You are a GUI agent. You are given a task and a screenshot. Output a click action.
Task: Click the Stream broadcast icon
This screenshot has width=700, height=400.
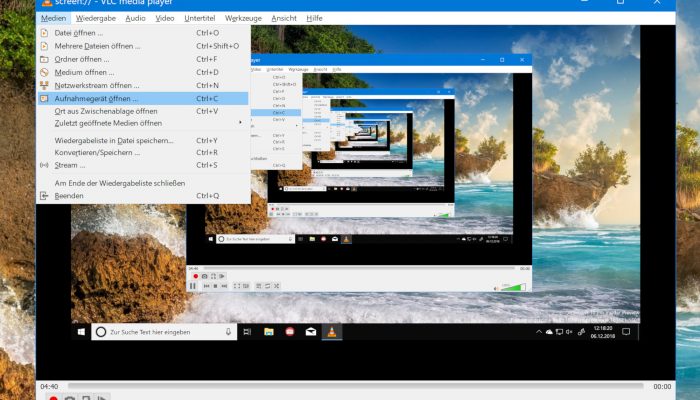pyautogui.click(x=44, y=165)
